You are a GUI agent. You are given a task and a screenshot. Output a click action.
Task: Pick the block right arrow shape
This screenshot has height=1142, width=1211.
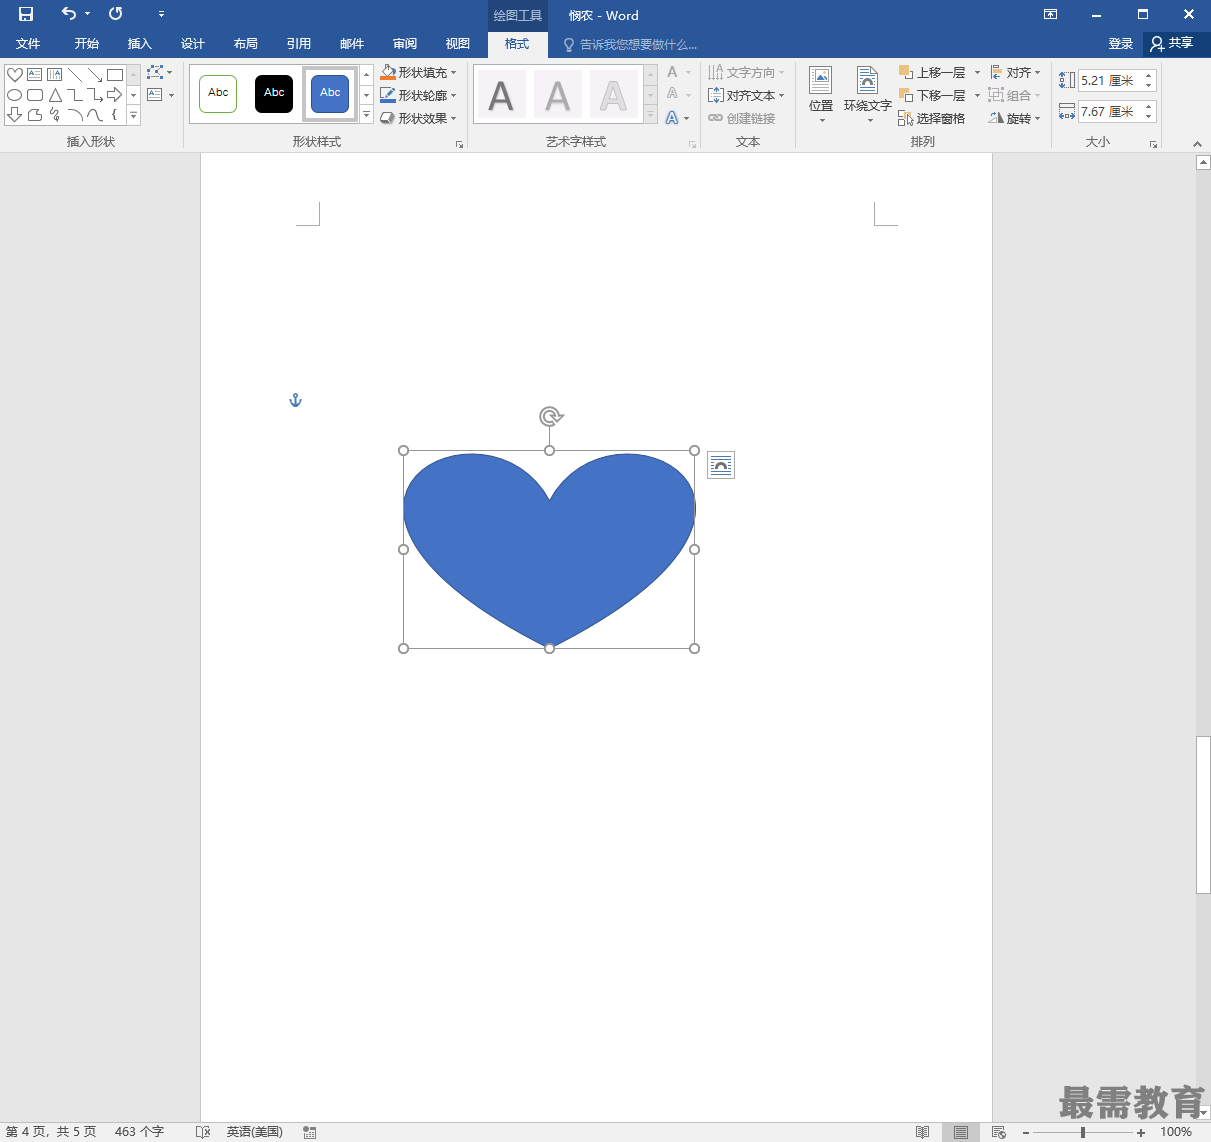pos(115,95)
